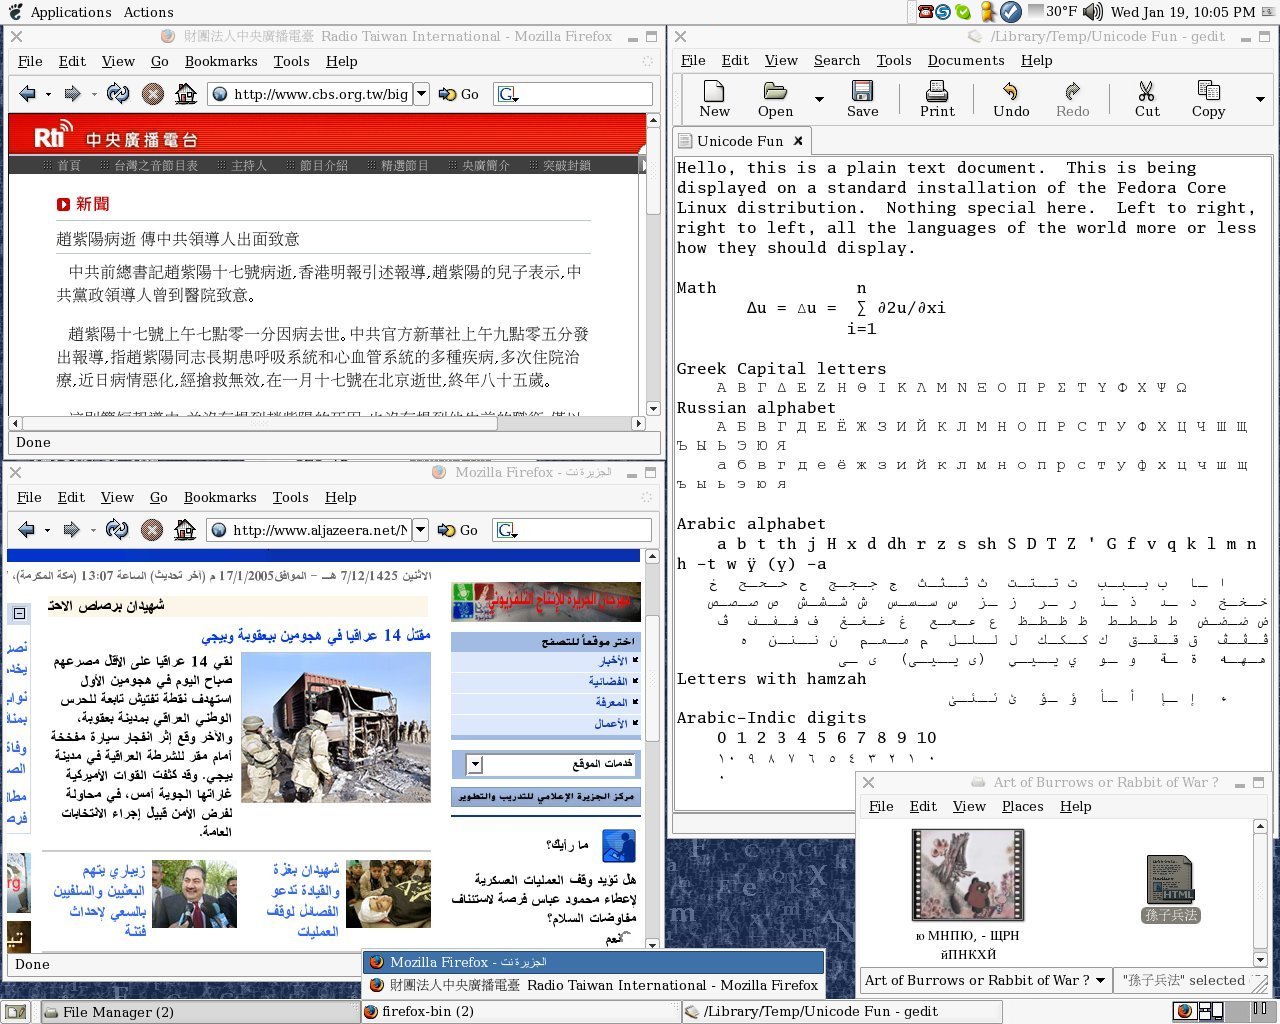Open the blue Skype tray icon
The height and width of the screenshot is (1024, 1280).
(943, 12)
